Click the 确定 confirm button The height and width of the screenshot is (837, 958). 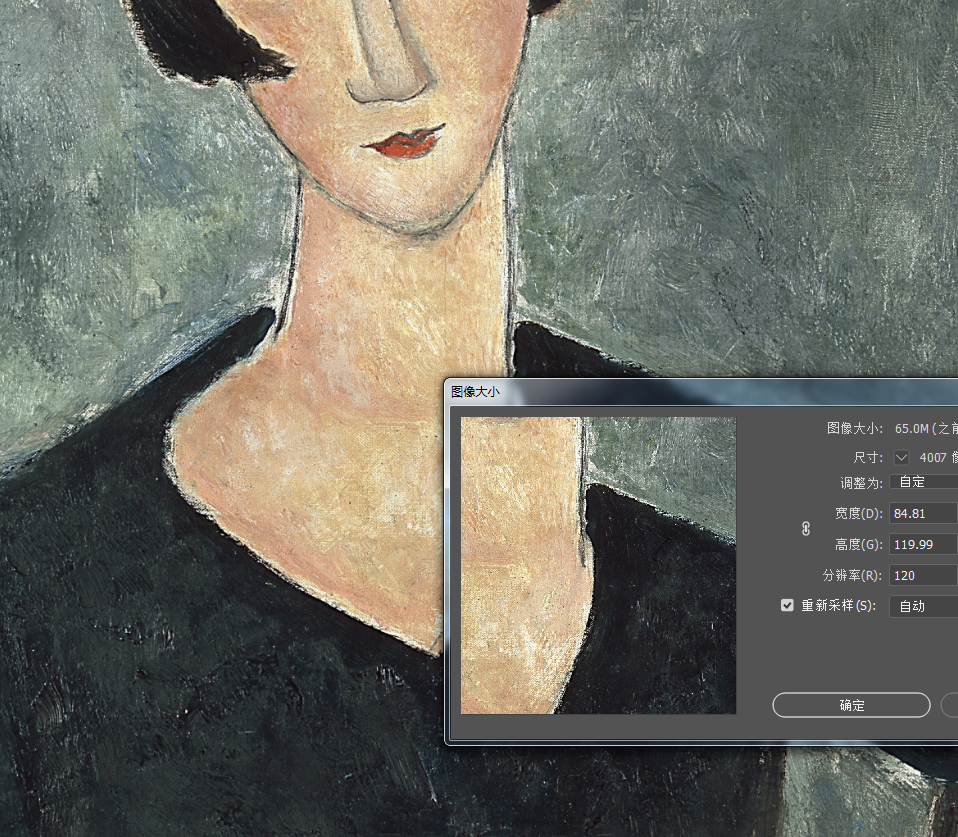[x=851, y=705]
